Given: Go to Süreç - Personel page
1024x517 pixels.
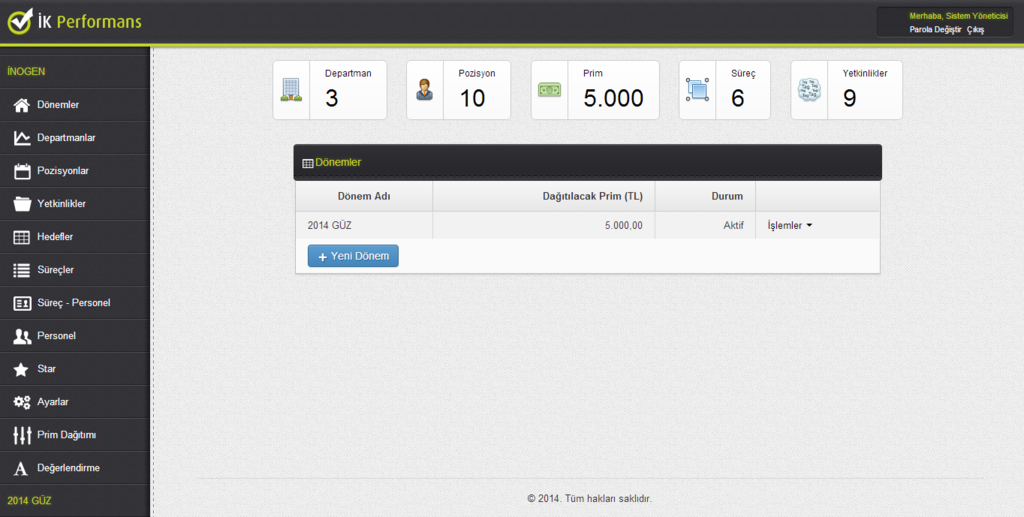Looking at the screenshot, I should point(73,303).
